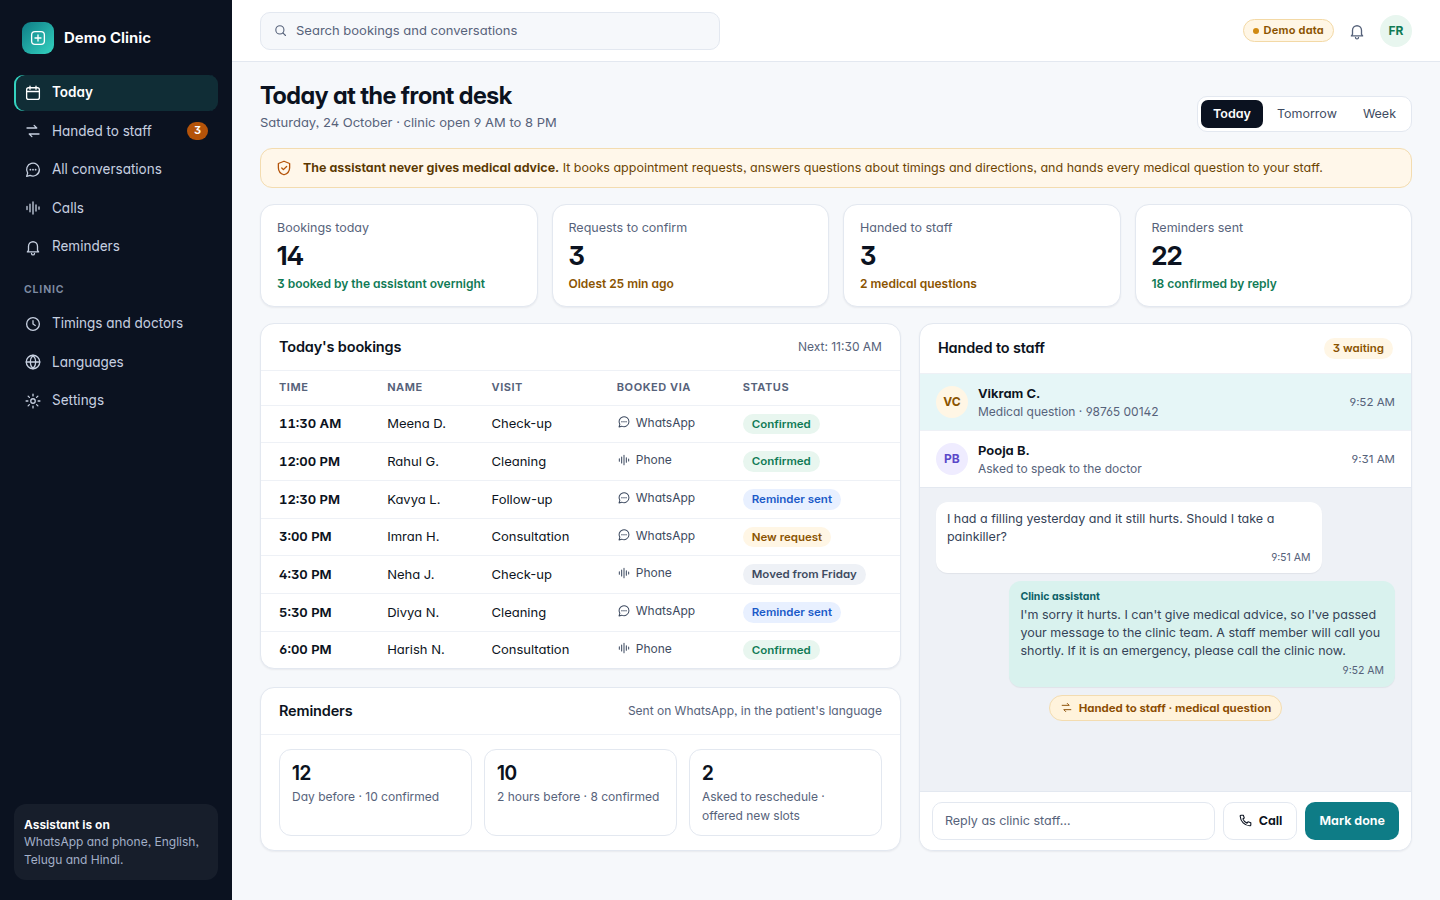Image resolution: width=1440 pixels, height=900 pixels.
Task: Click Phone icon in Rahul G. row
Action: pos(624,460)
